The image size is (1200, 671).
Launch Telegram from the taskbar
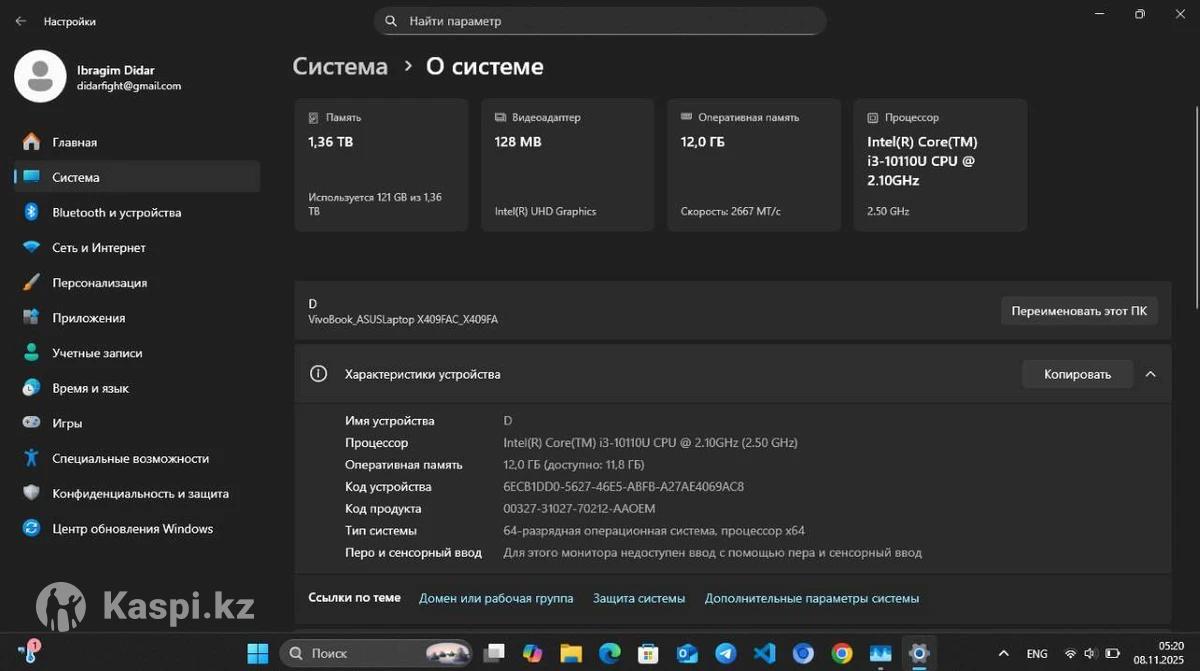[x=726, y=653]
